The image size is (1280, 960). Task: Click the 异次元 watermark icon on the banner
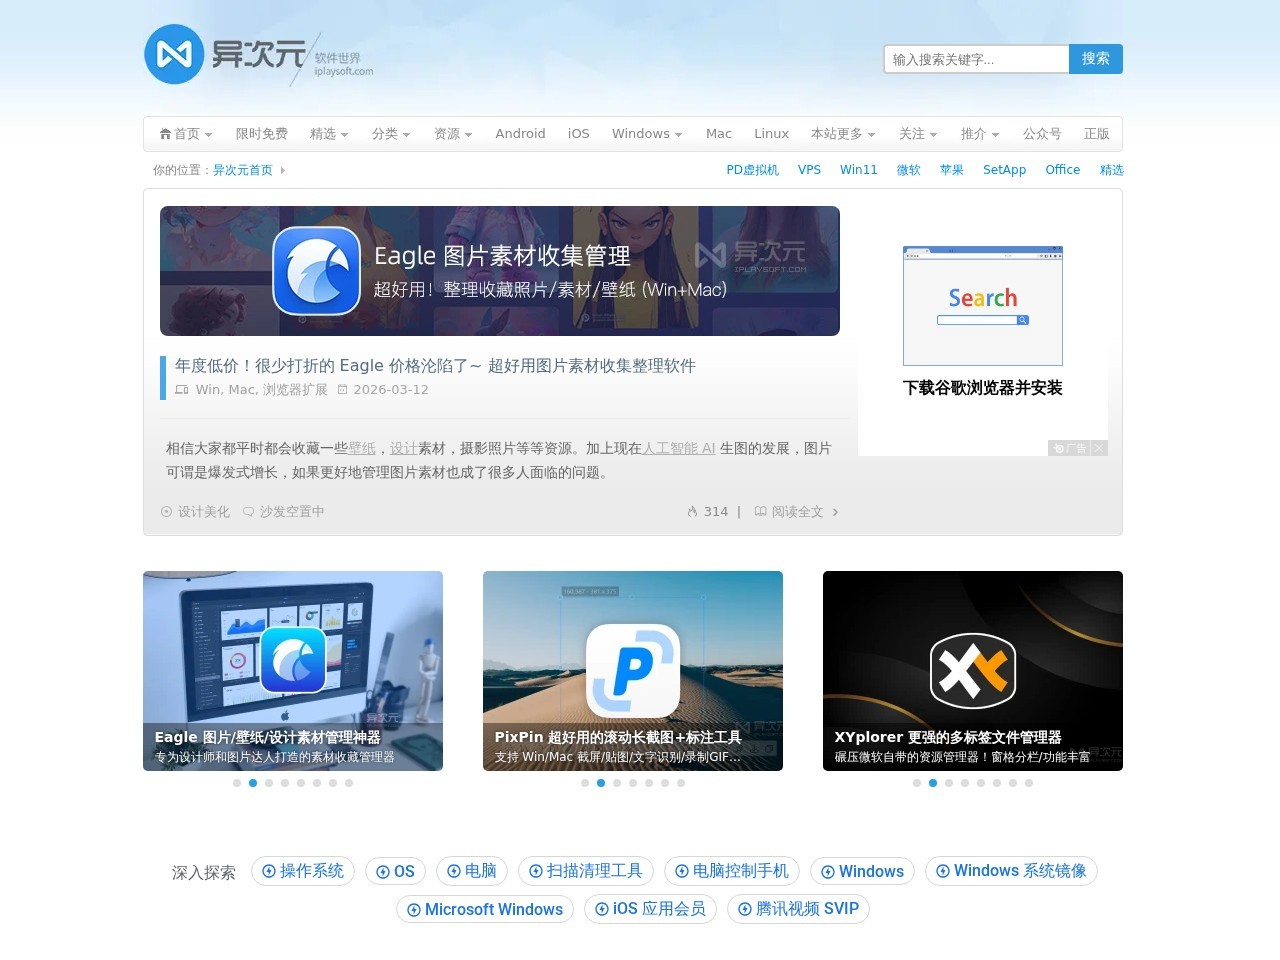tap(708, 256)
